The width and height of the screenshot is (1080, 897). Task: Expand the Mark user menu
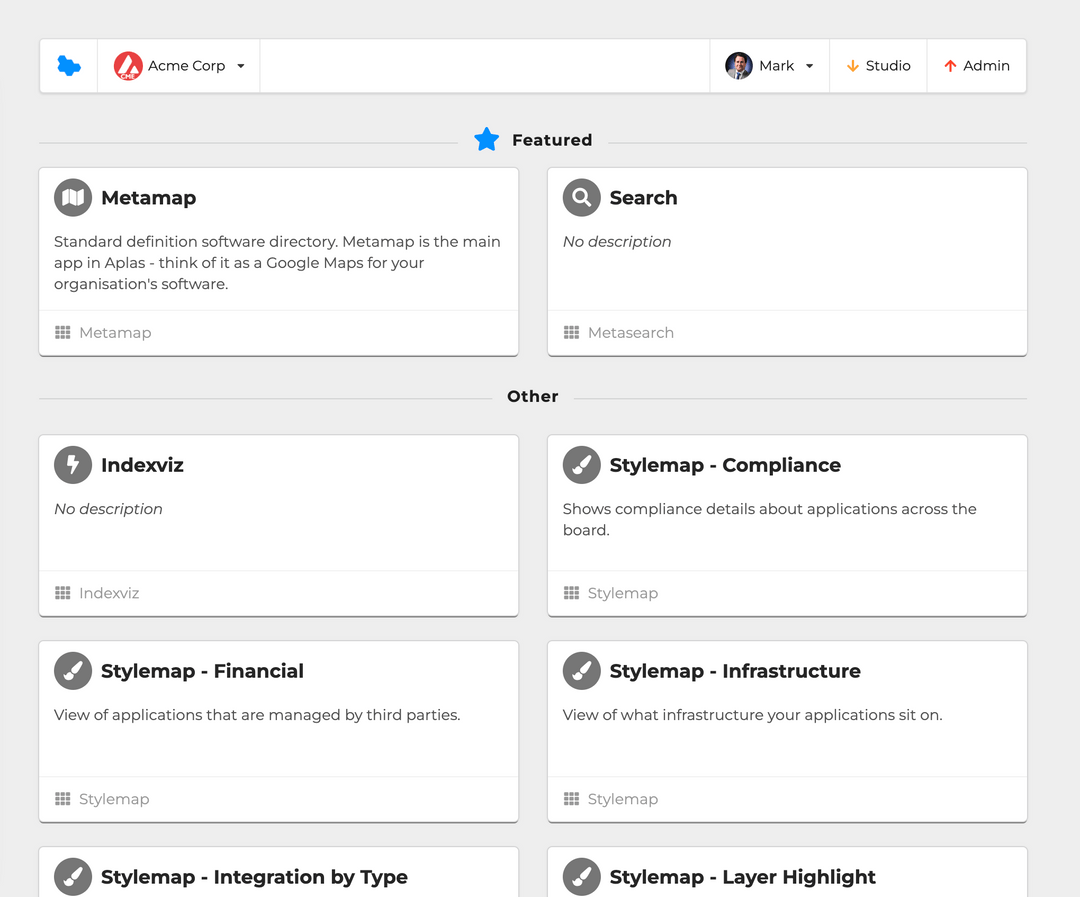pyautogui.click(x=808, y=65)
